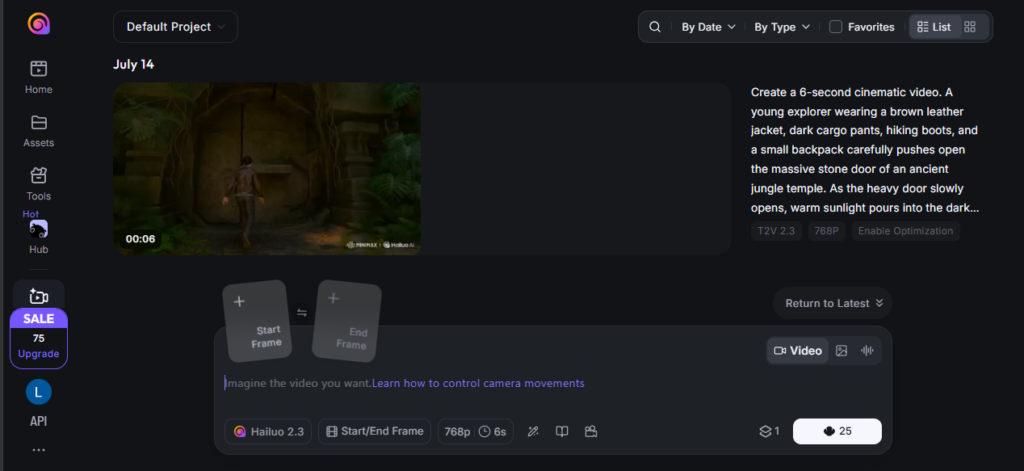The width and height of the screenshot is (1024, 471).
Task: Click the search magnifier icon
Action: click(654, 27)
